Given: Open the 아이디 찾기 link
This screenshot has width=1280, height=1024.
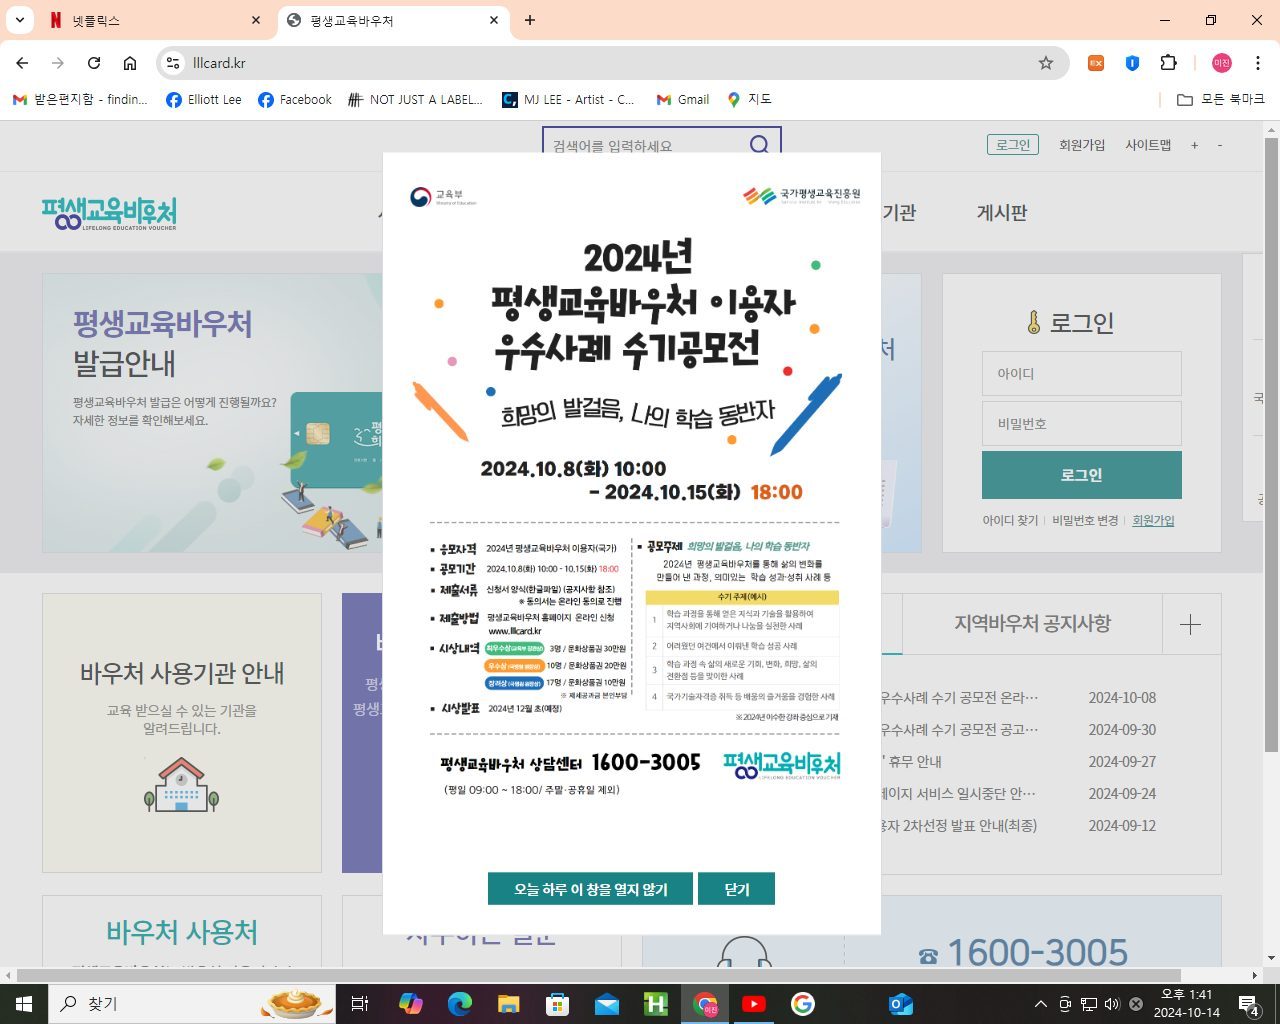Looking at the screenshot, I should click(x=1010, y=521).
